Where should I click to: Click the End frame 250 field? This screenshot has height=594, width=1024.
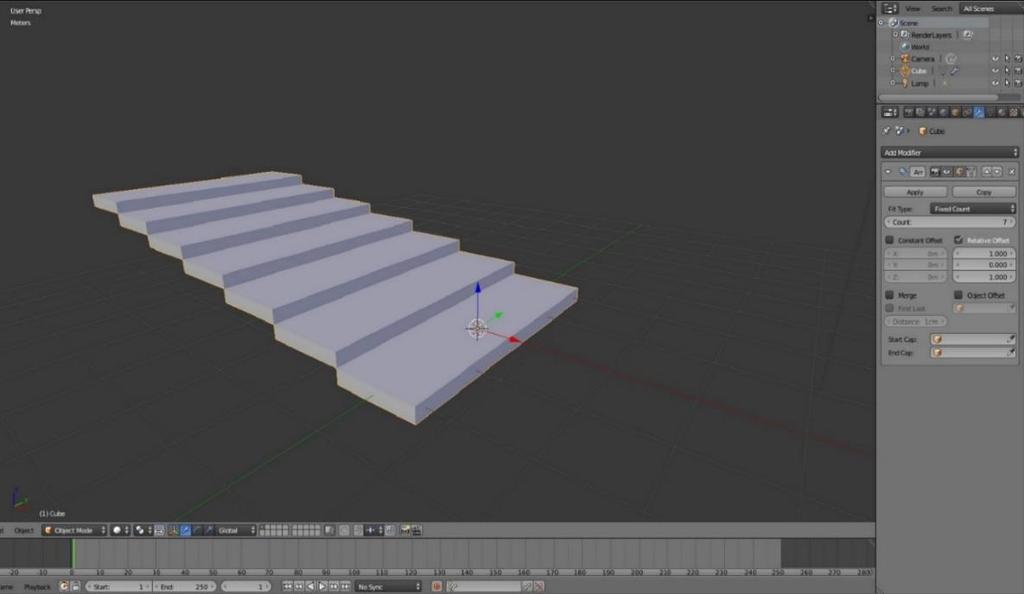tap(185, 587)
